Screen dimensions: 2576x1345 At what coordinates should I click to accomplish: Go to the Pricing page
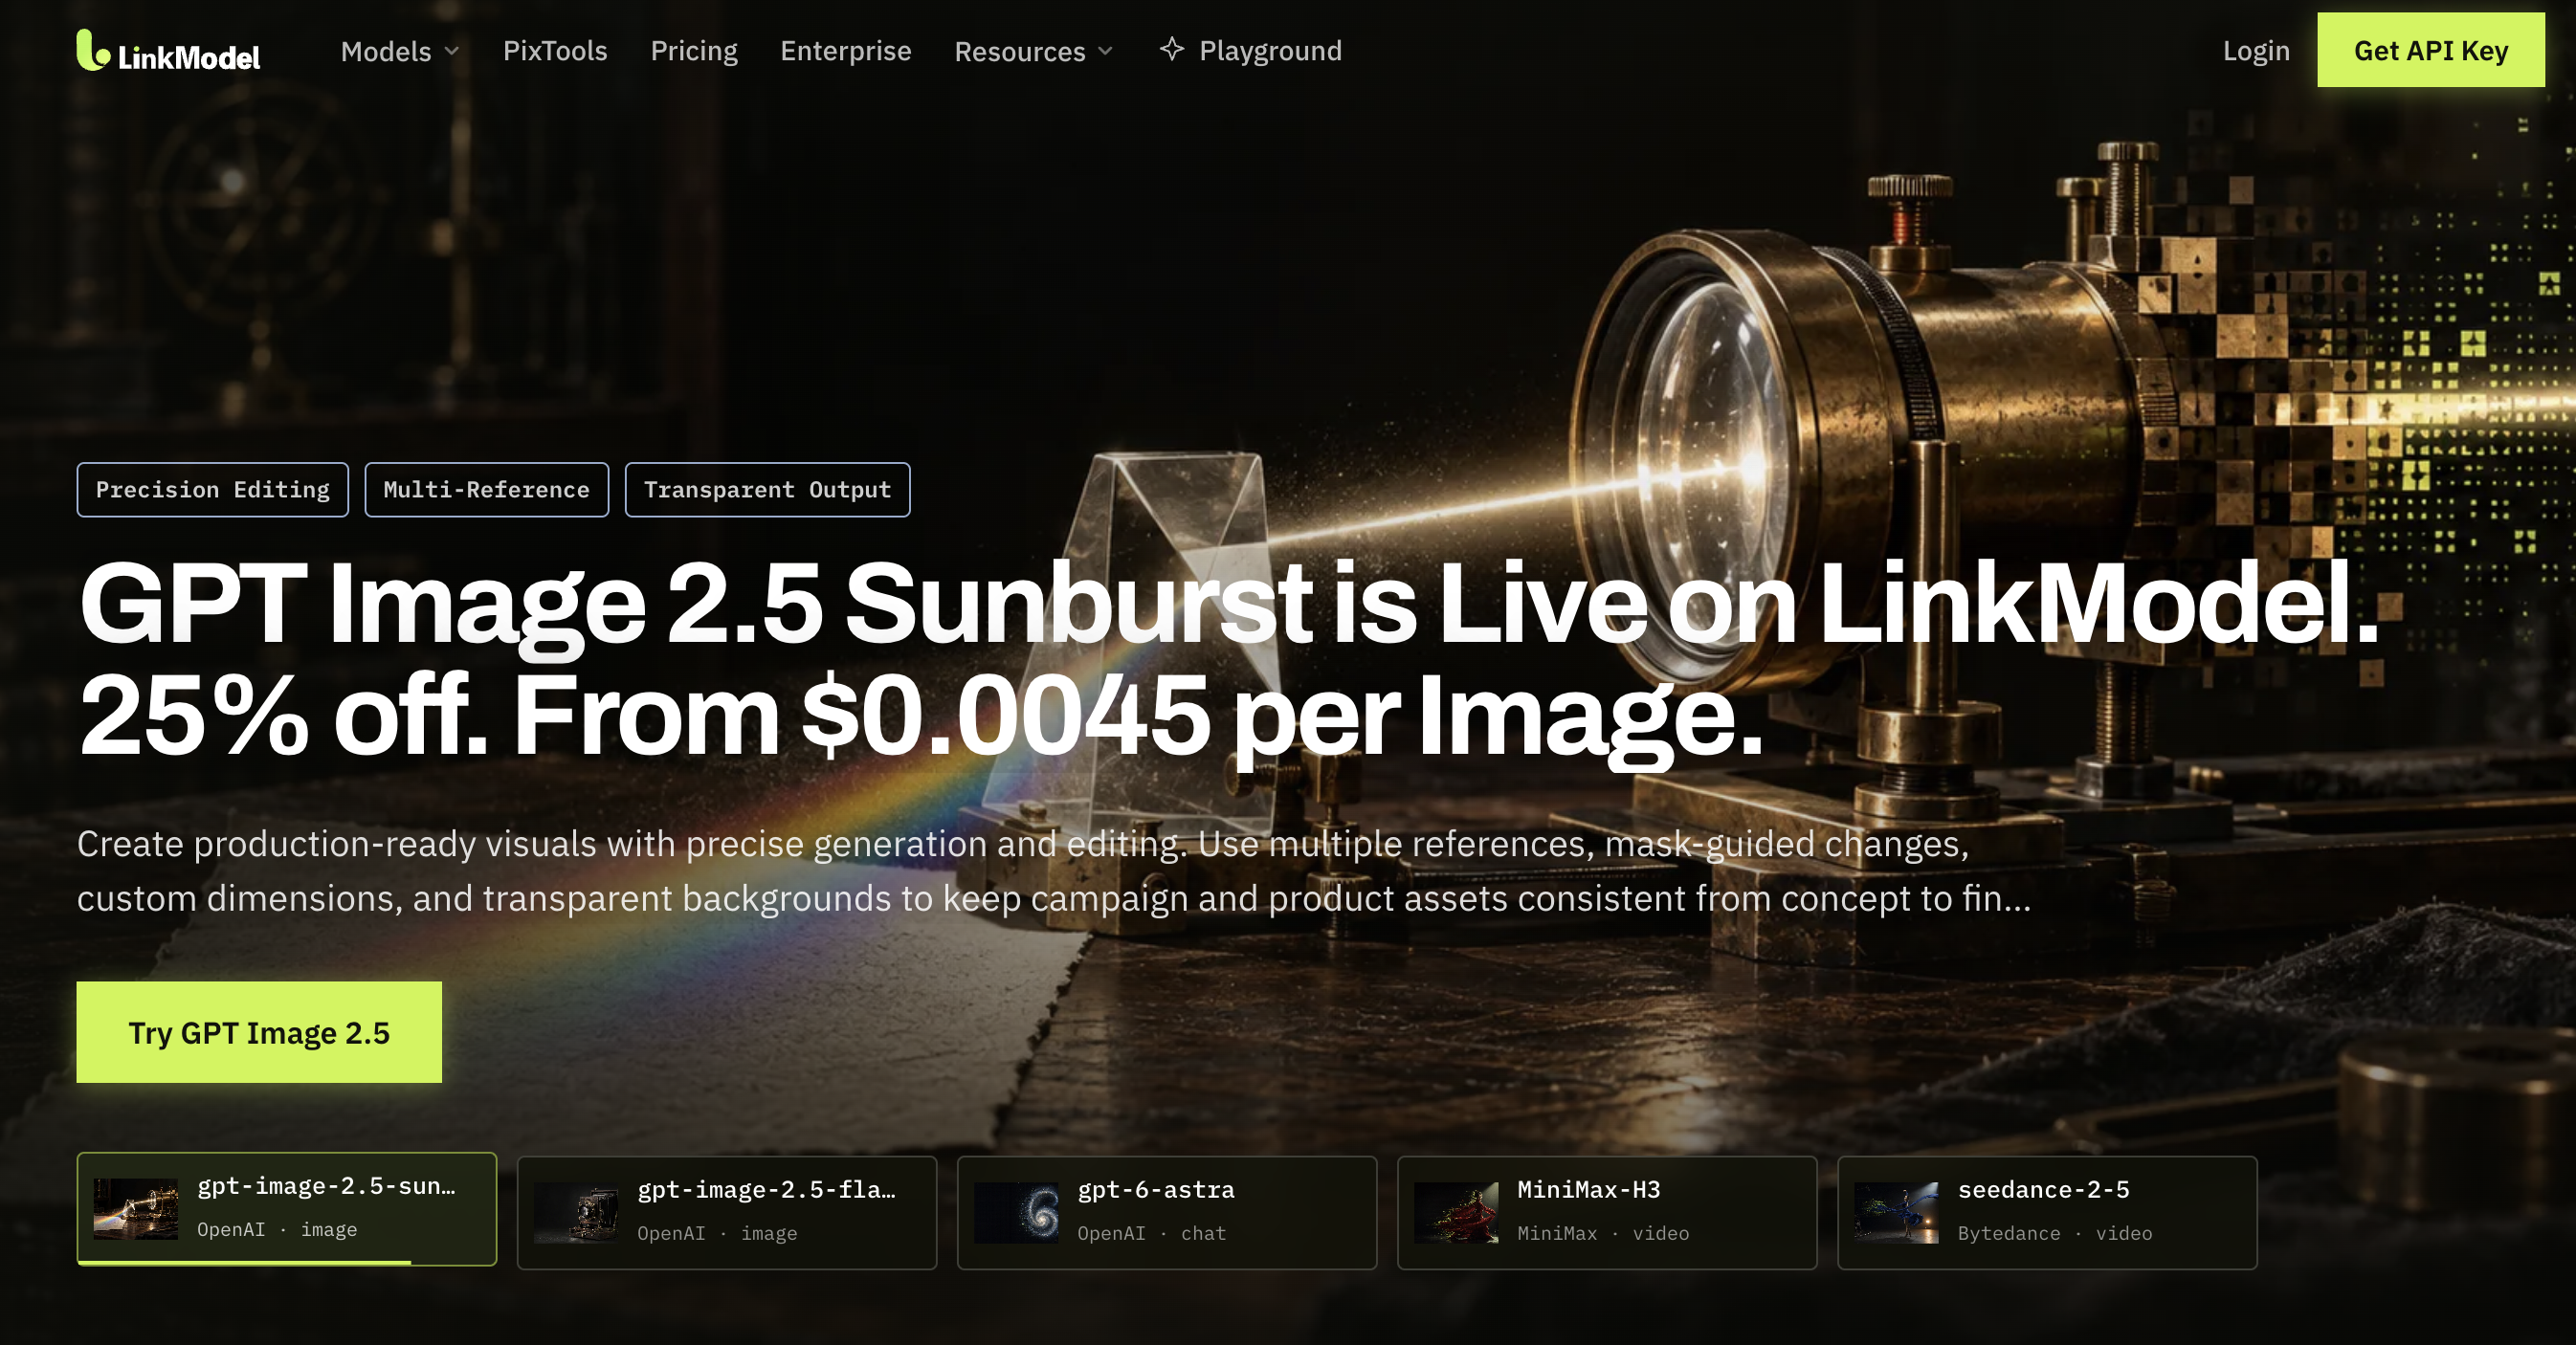(x=694, y=51)
